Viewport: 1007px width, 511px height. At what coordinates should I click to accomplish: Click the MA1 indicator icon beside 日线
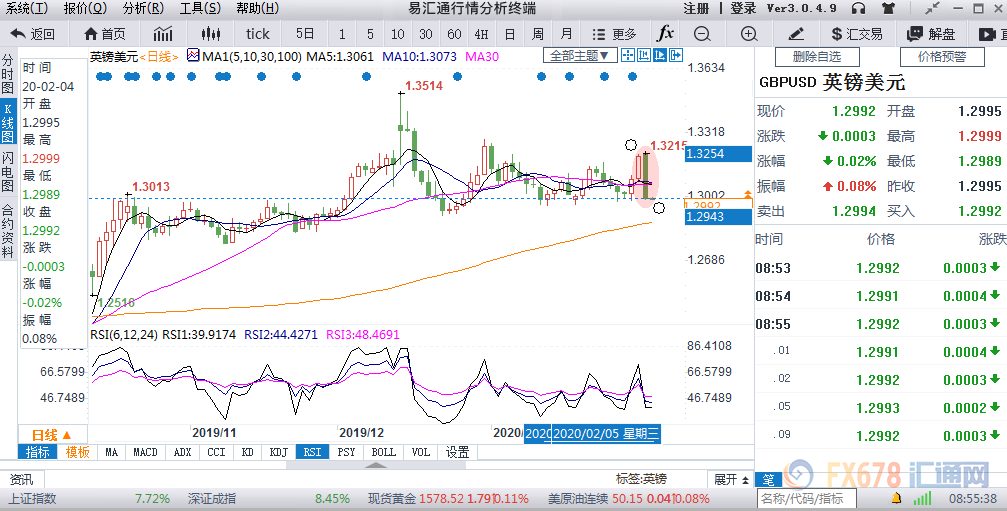(x=193, y=56)
